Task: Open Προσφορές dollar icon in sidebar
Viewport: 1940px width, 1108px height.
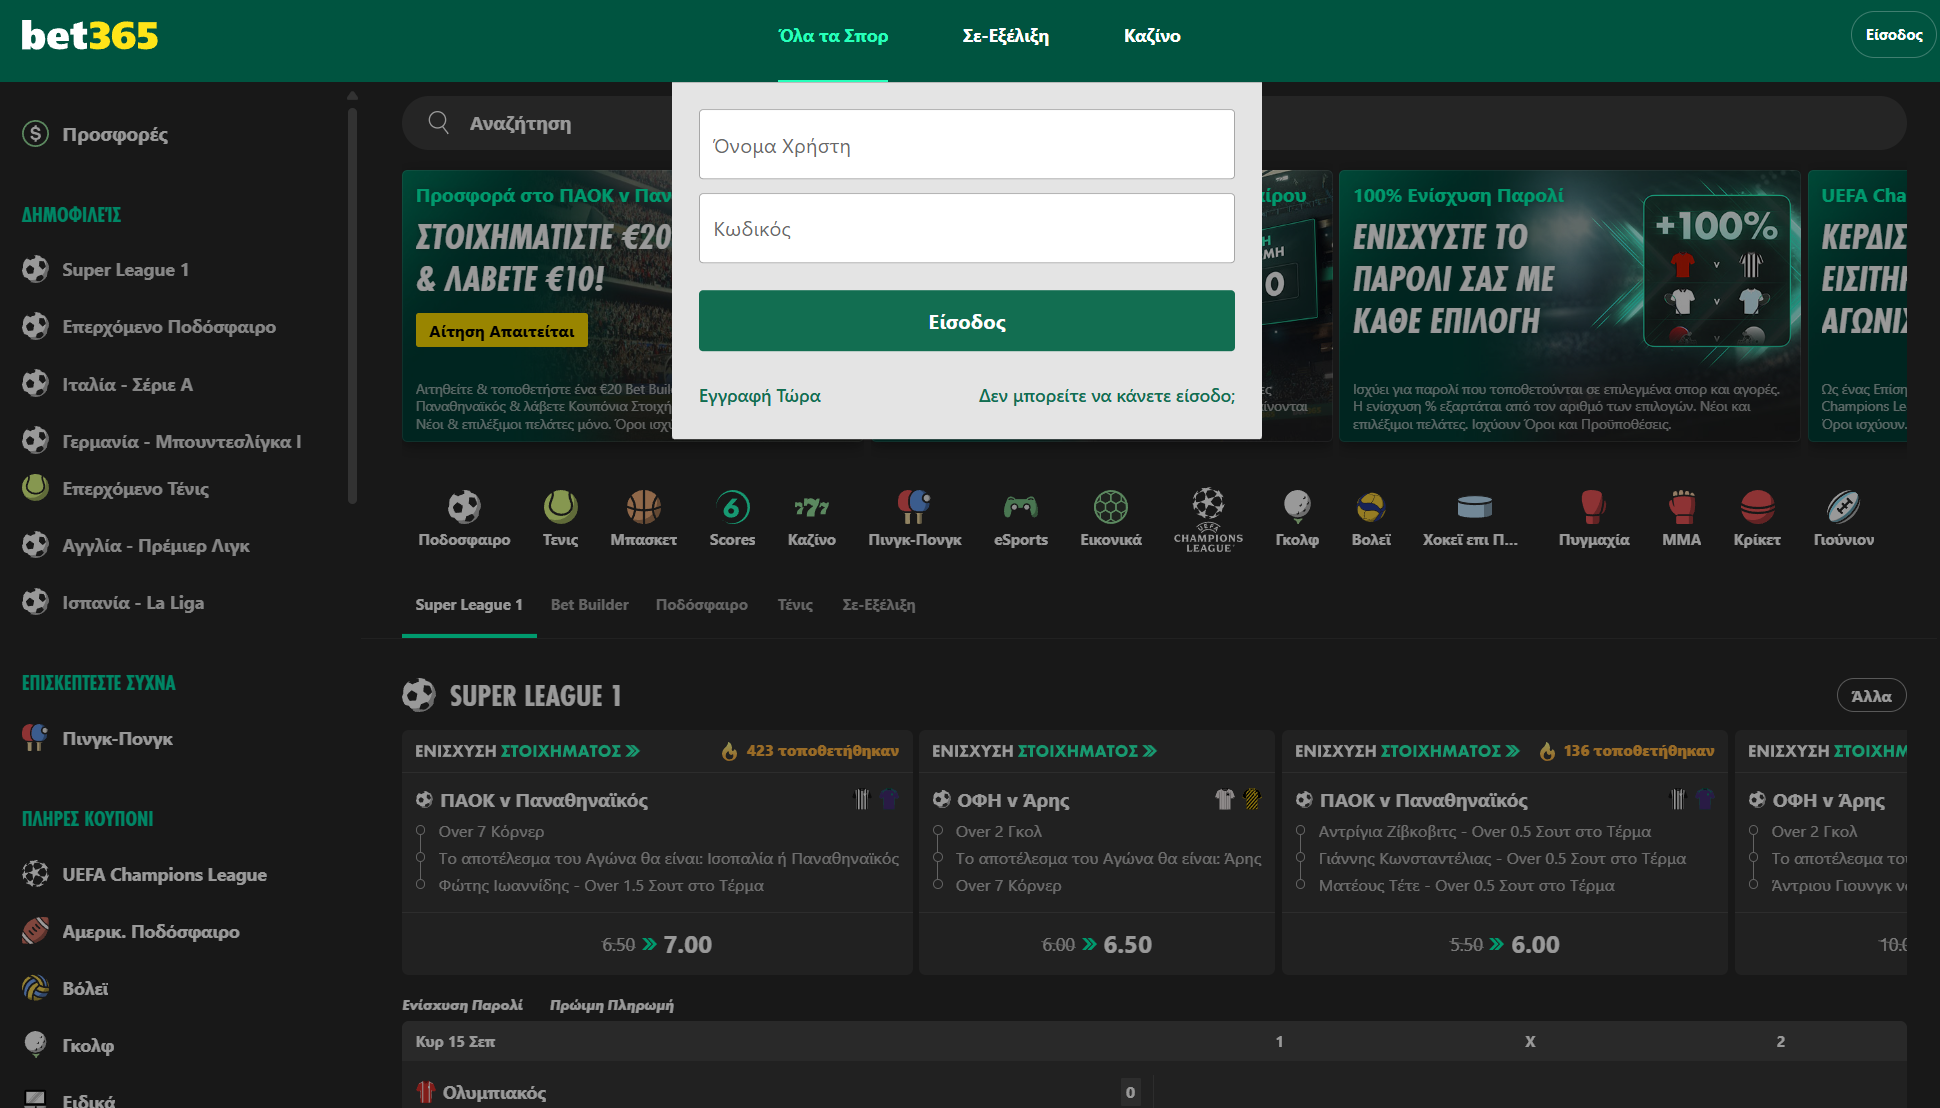Action: tap(35, 133)
